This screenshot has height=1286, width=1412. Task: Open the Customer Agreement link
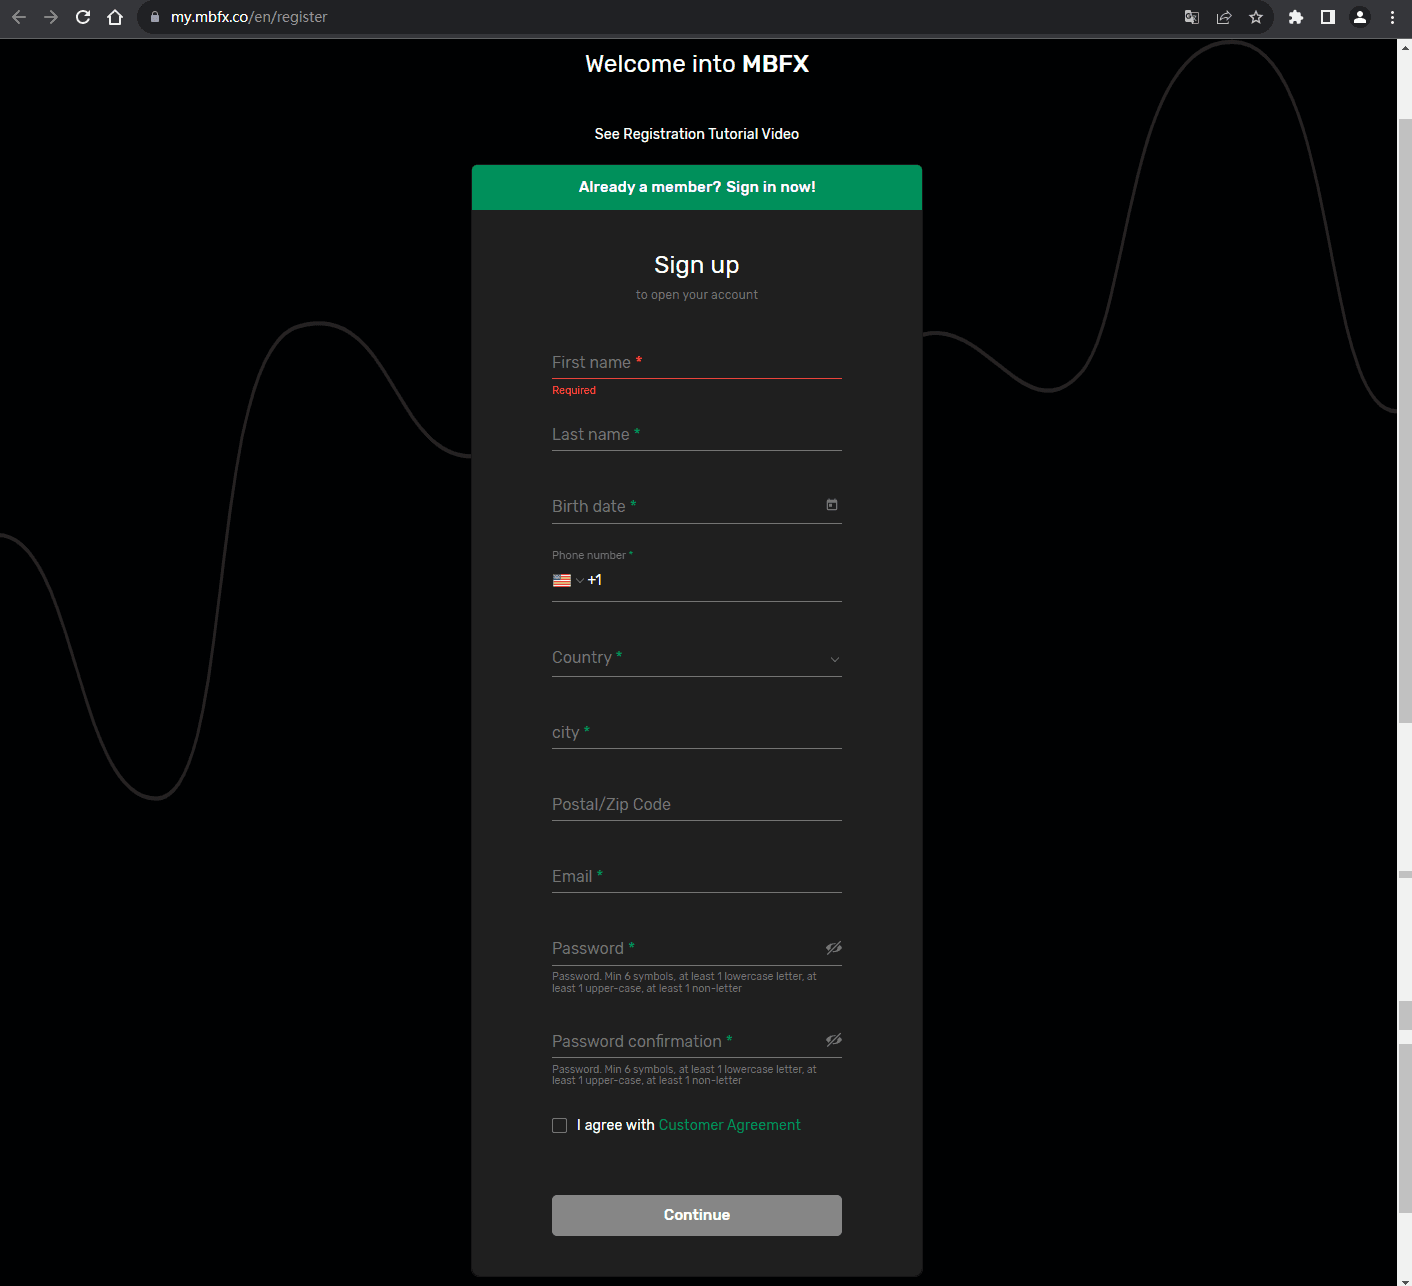[x=729, y=1125]
